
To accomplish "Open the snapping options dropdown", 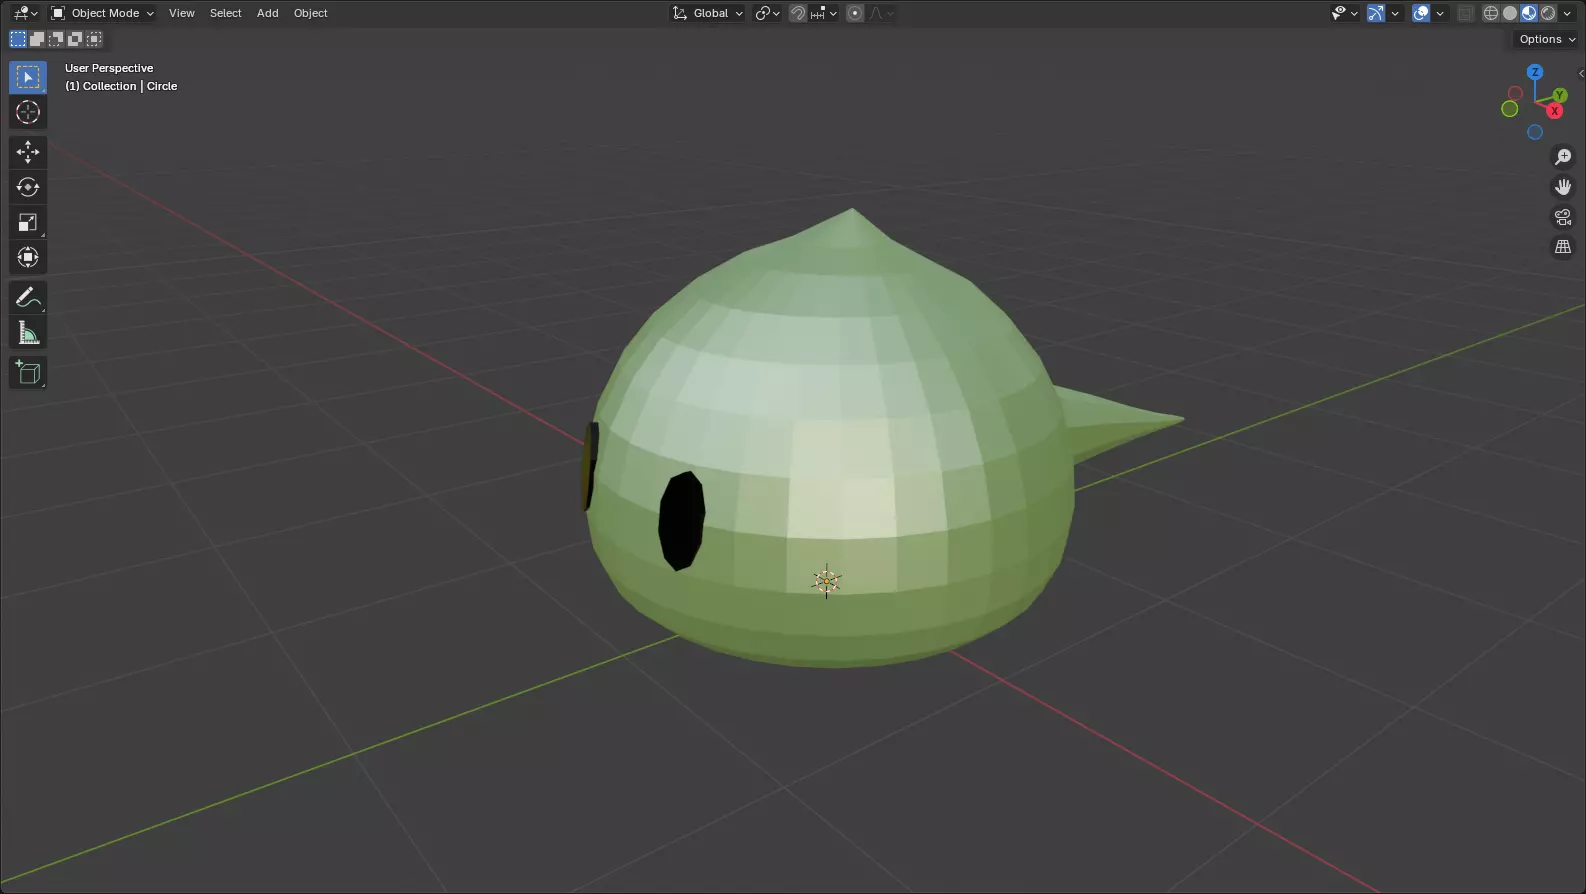I will pos(825,13).
